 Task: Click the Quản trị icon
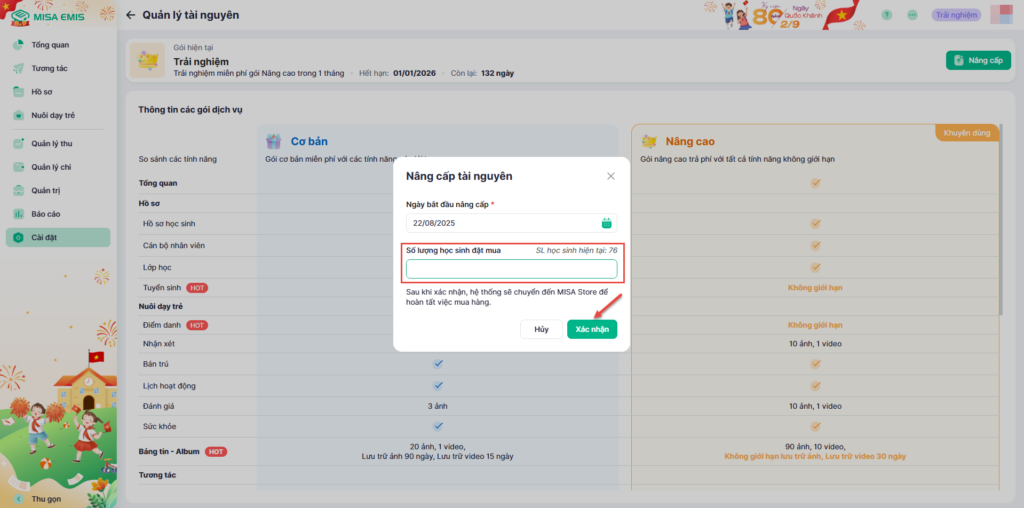(x=19, y=191)
